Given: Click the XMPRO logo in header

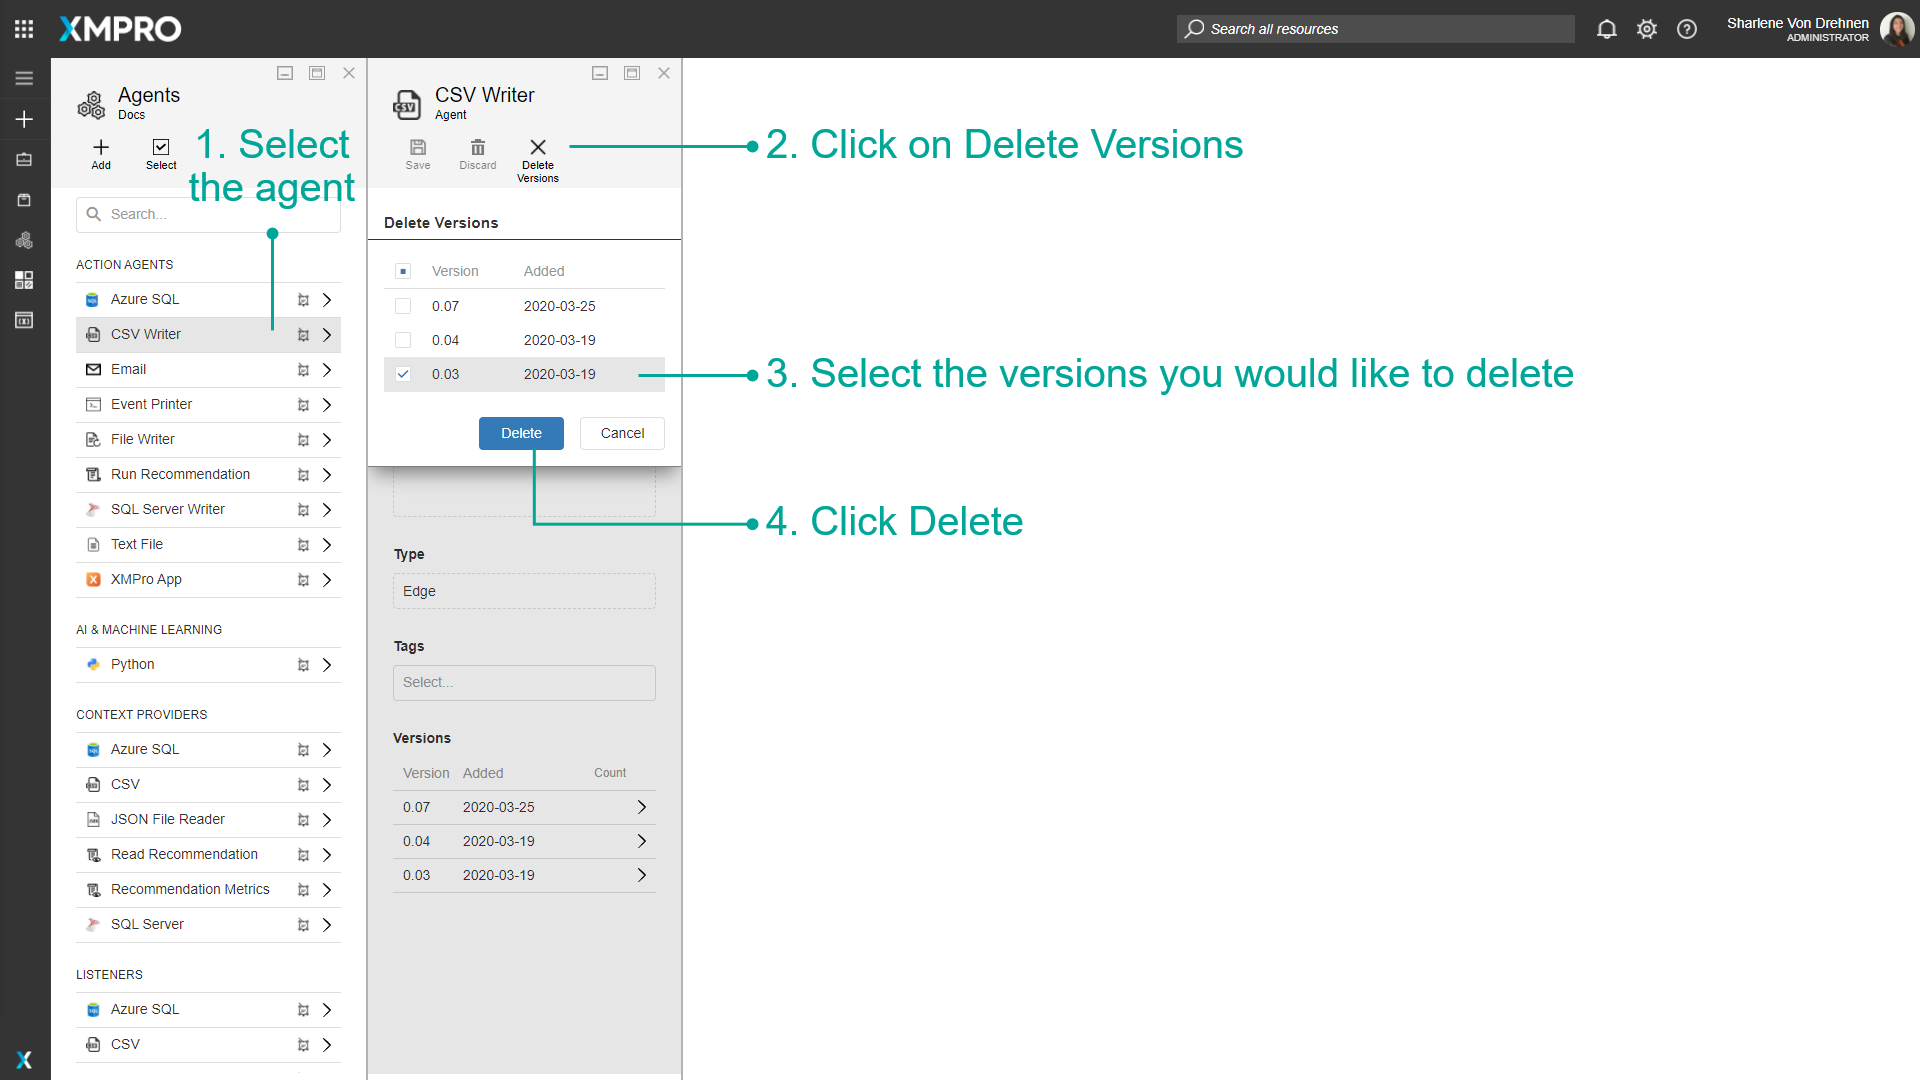Looking at the screenshot, I should 120,29.
